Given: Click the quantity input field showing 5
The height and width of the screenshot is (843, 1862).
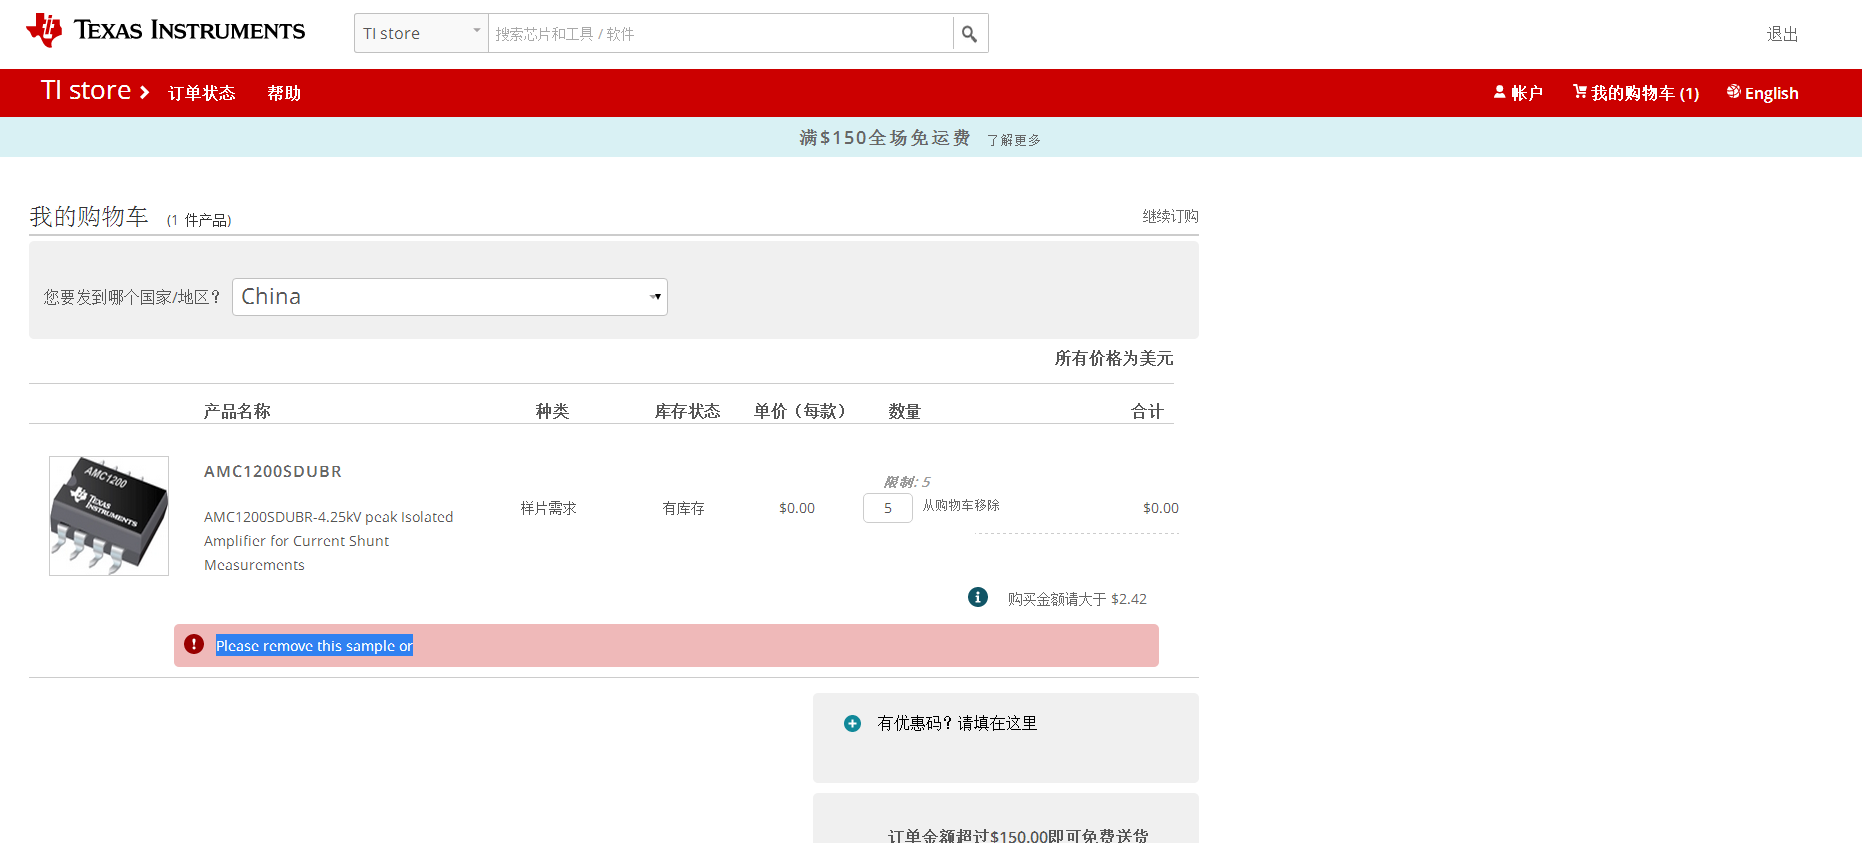Looking at the screenshot, I should (x=888, y=508).
